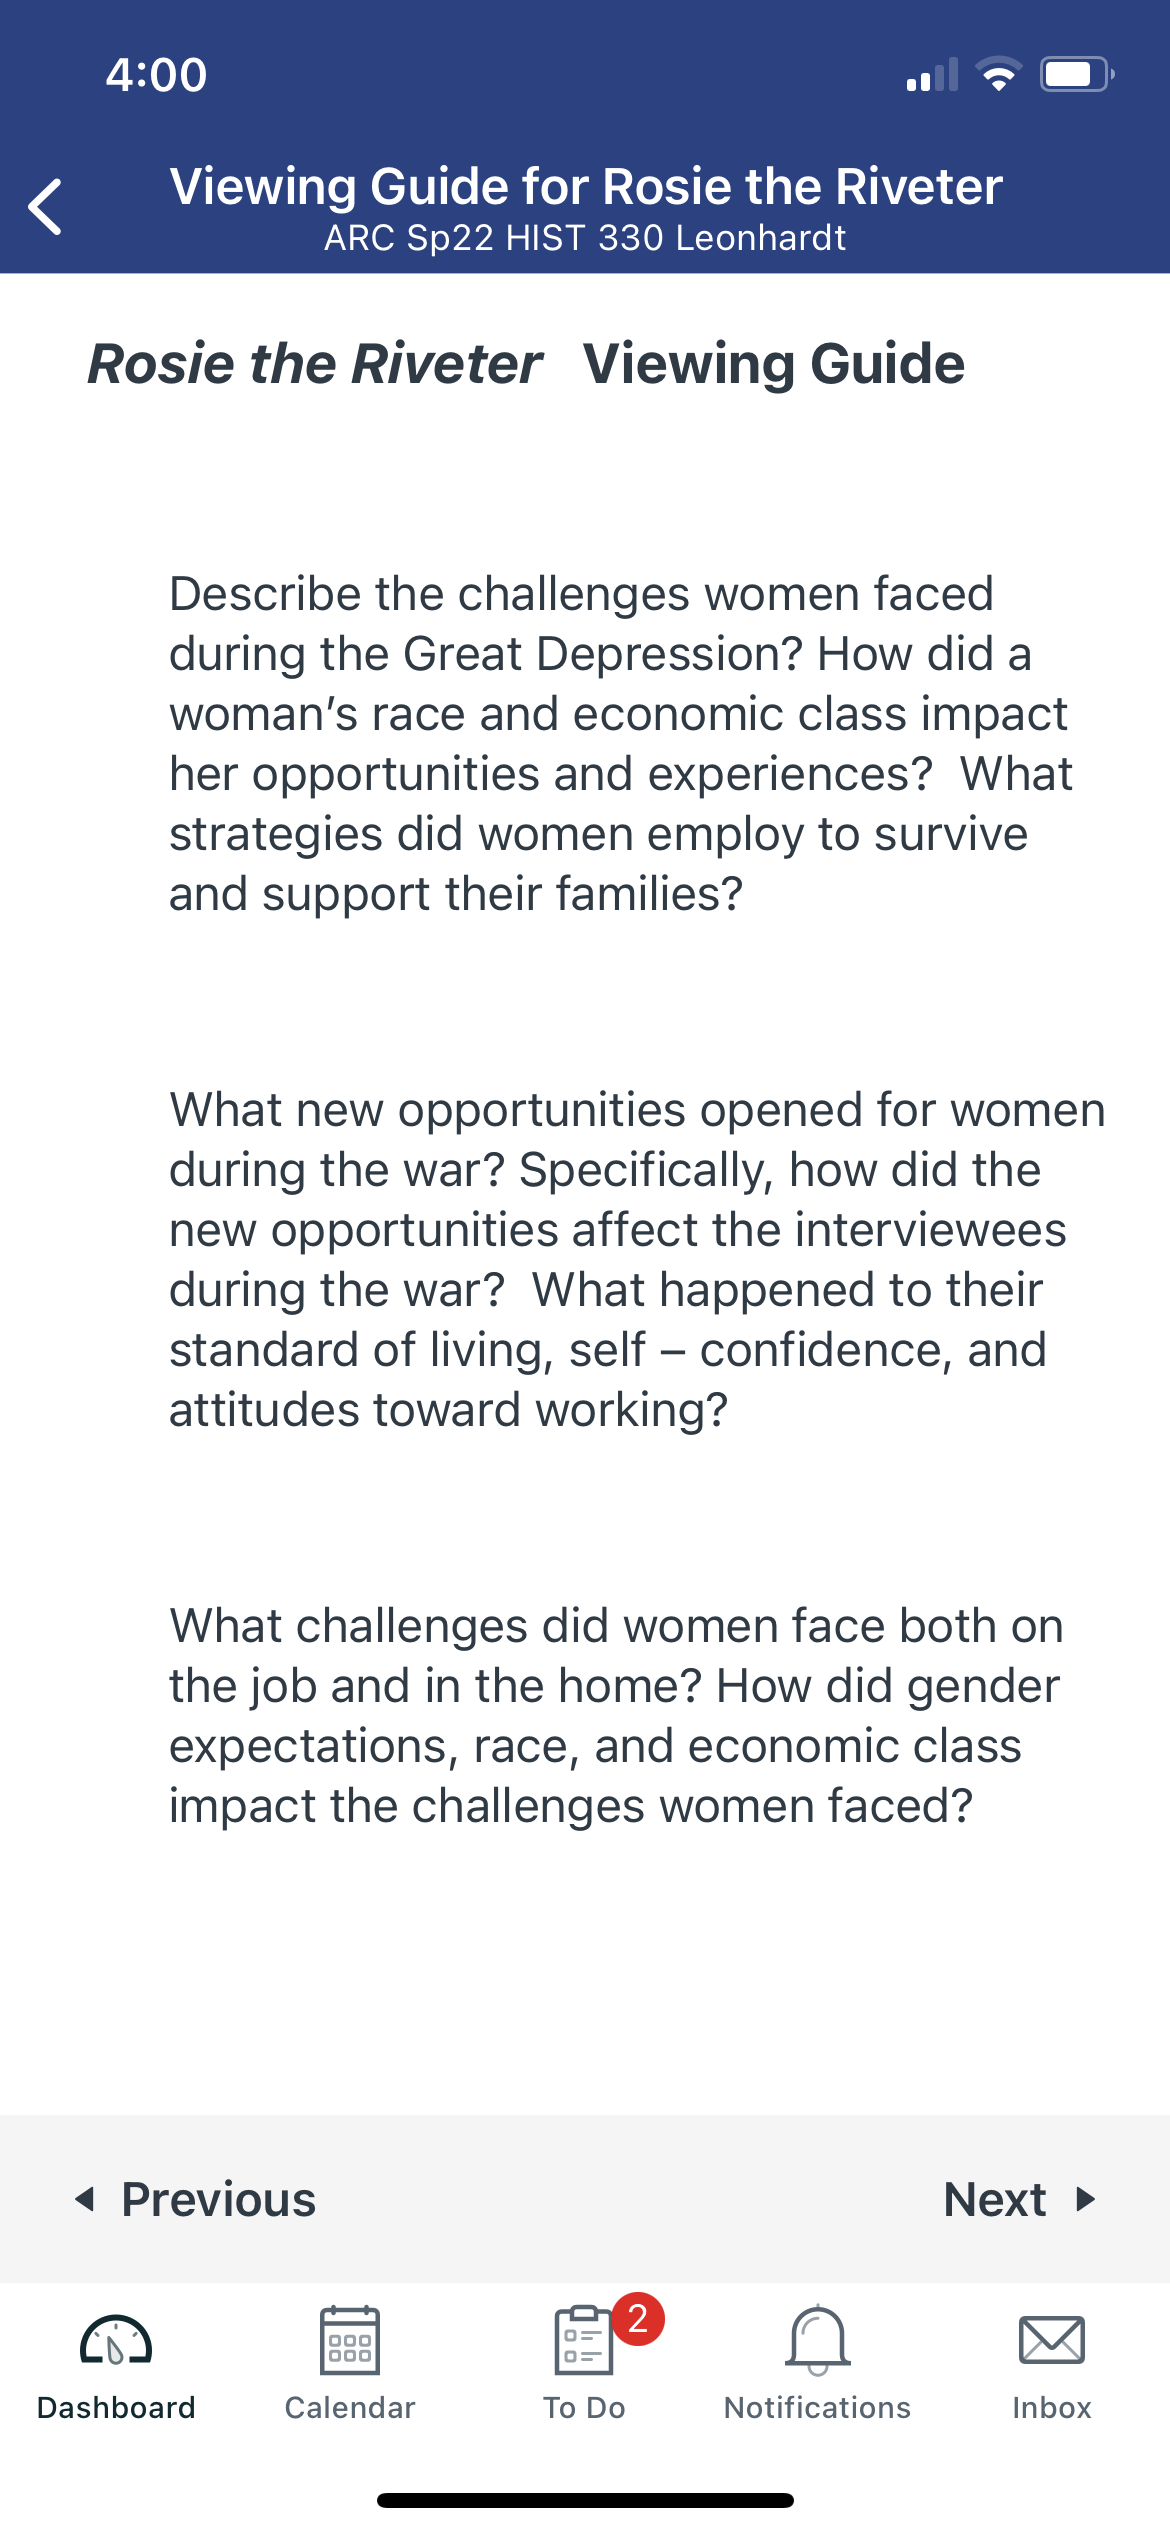Screen dimensions: 1170x2532
Task: Tap the left triangle beside Previous
Action: [86, 2199]
